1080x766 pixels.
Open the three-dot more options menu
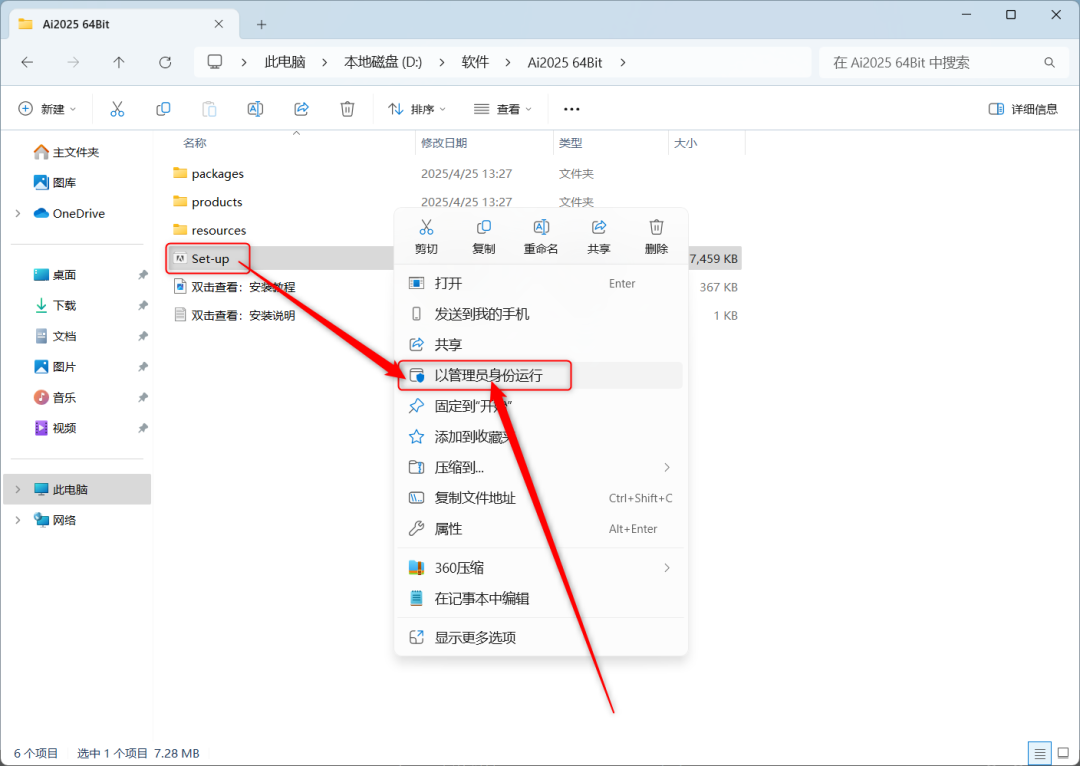[x=572, y=109]
